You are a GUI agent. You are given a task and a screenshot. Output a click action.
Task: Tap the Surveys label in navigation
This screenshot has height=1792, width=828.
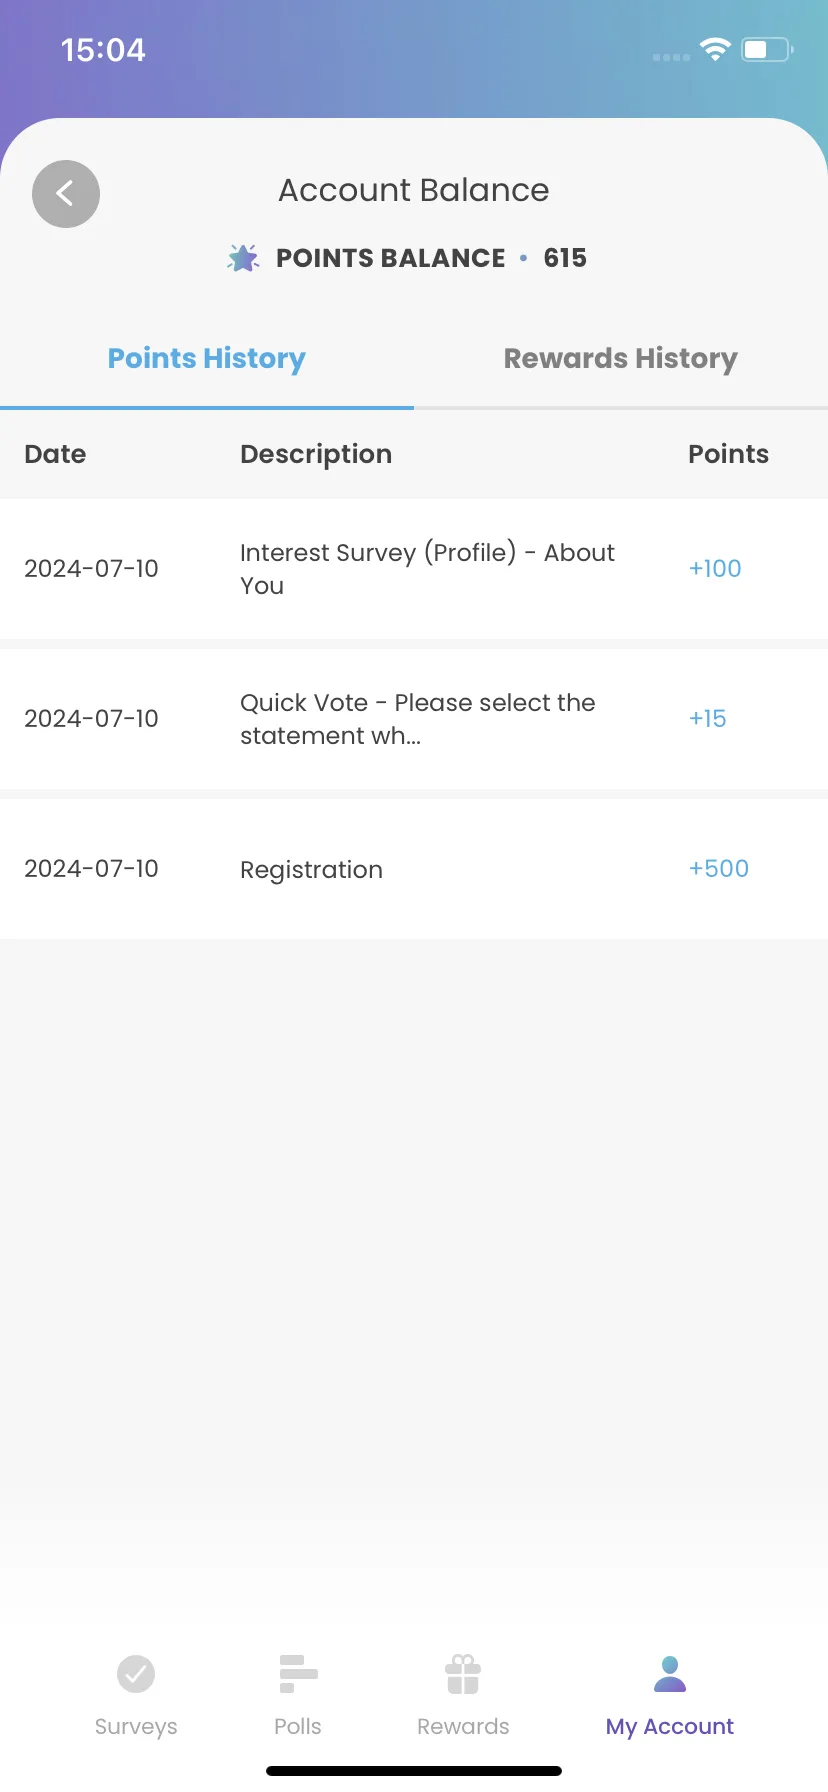click(x=136, y=1727)
